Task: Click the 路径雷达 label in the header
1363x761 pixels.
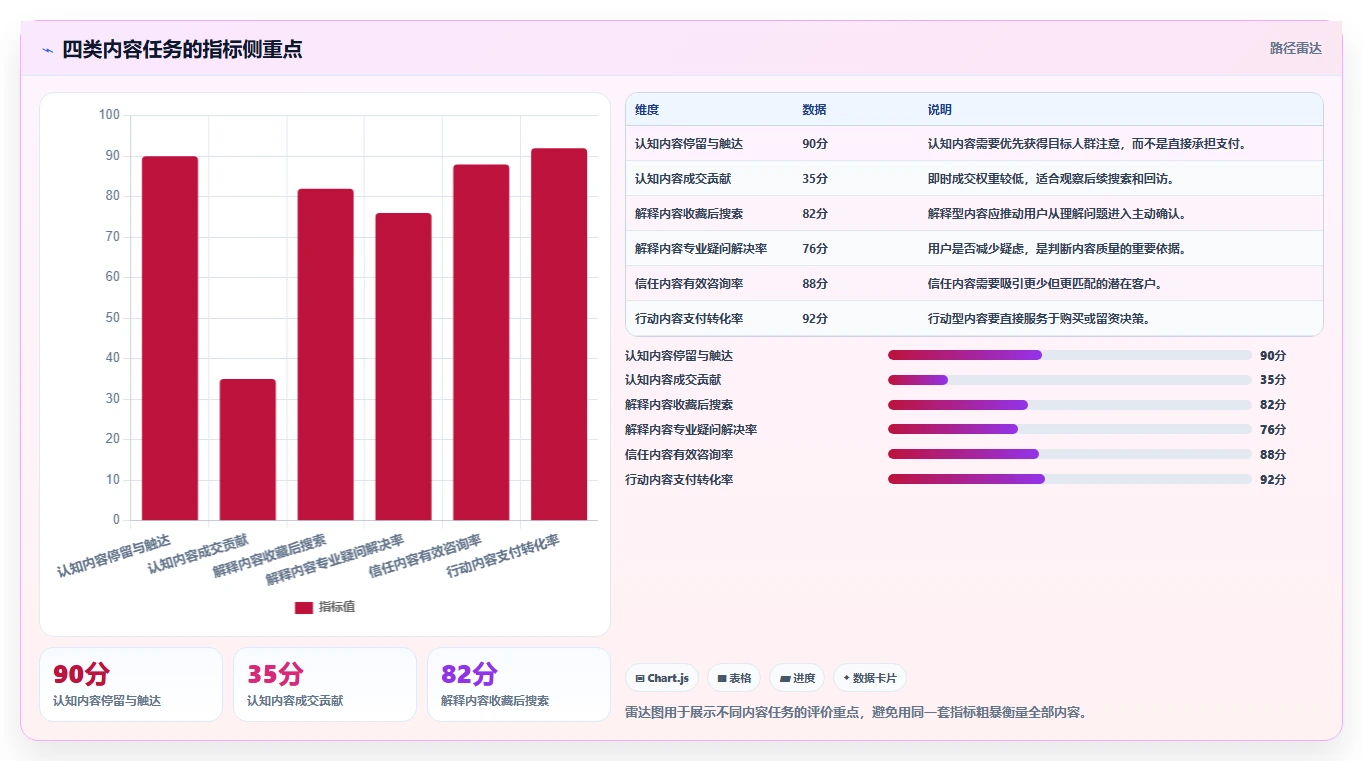Action: click(1296, 48)
